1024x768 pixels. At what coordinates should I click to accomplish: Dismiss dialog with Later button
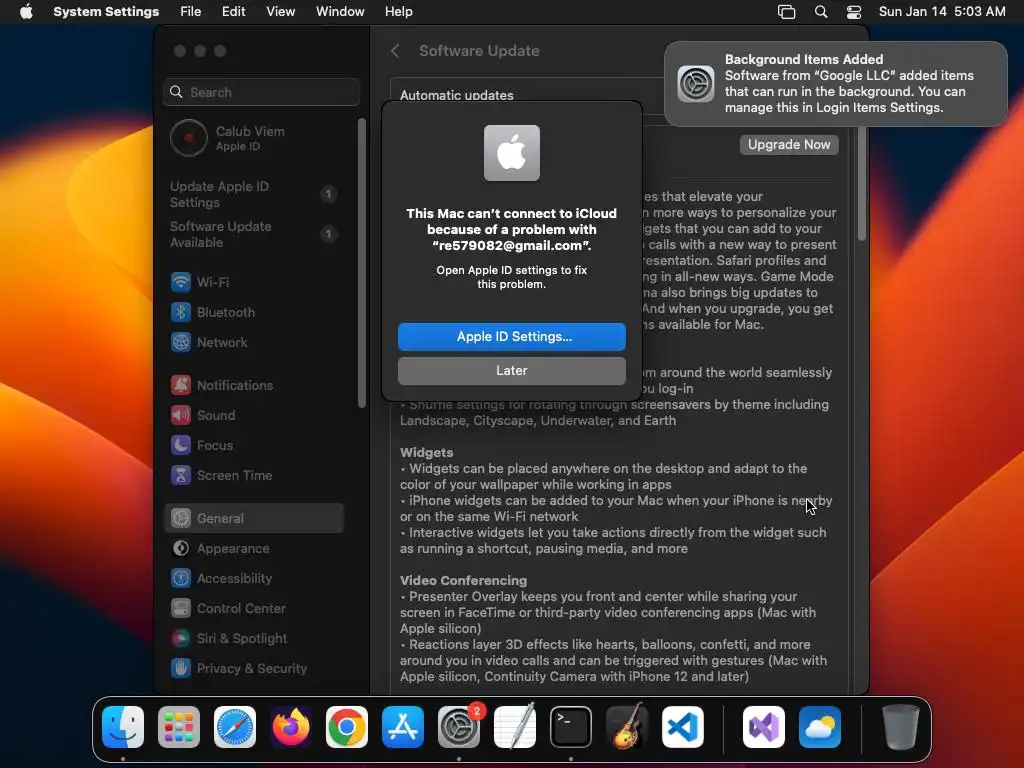coord(512,370)
